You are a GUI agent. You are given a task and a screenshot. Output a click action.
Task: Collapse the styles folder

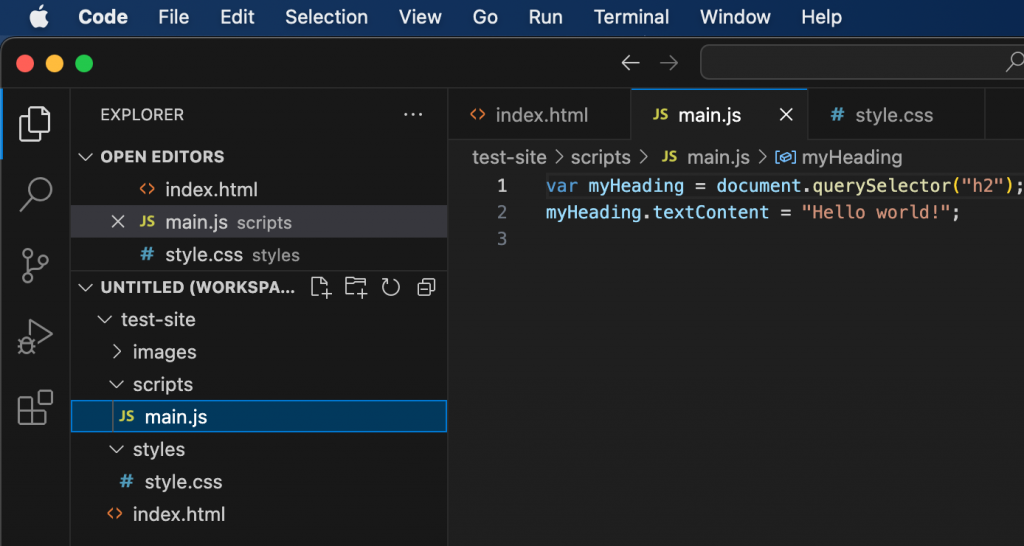[x=117, y=450]
